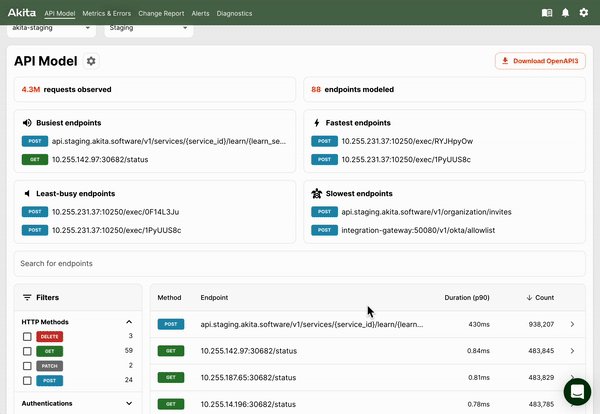Click sort arrow next to Count
Viewport: 600px width, 414px height.
(x=529, y=297)
